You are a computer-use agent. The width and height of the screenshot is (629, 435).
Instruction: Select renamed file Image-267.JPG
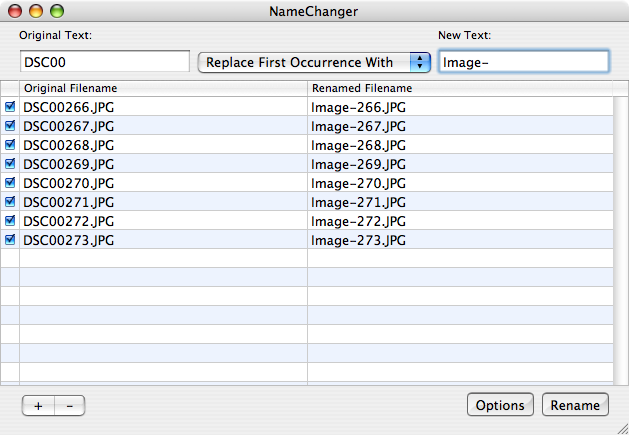click(358, 126)
